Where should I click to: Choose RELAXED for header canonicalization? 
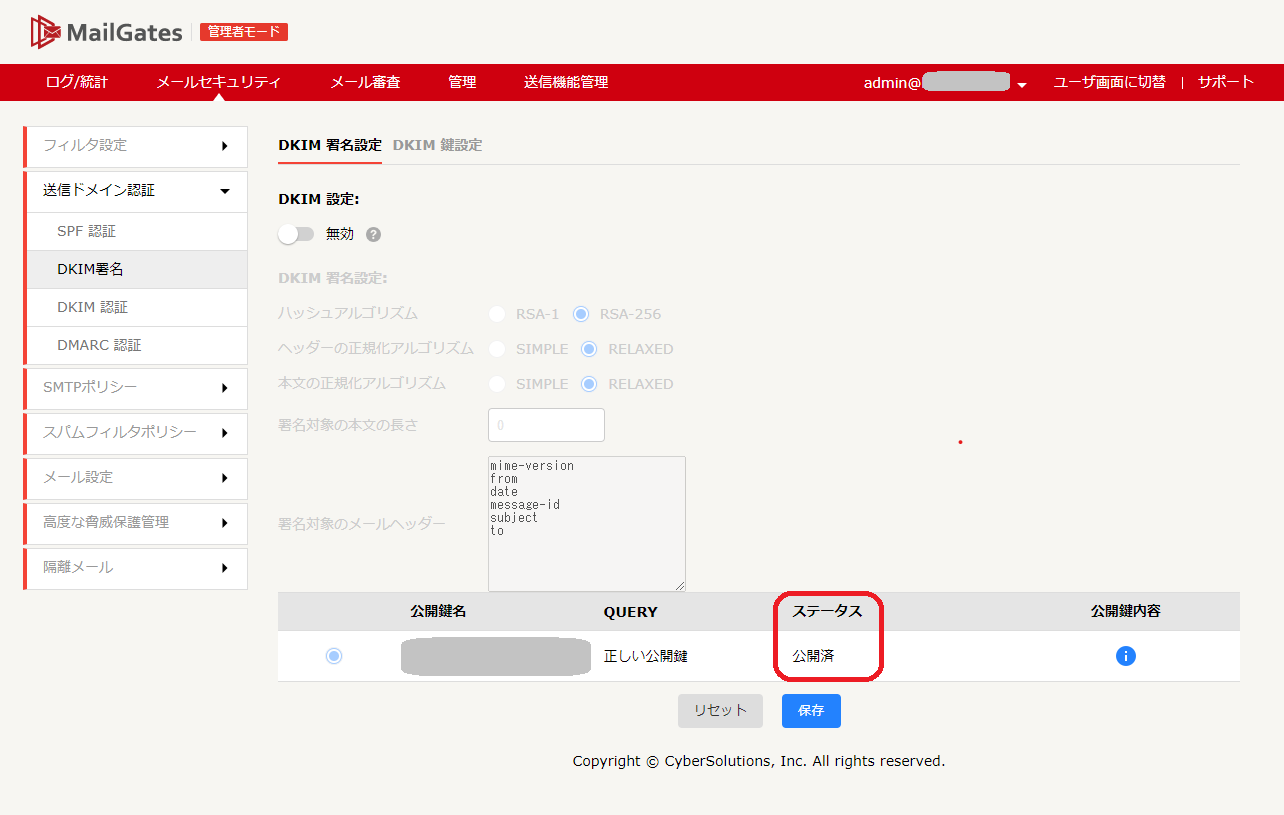(589, 349)
